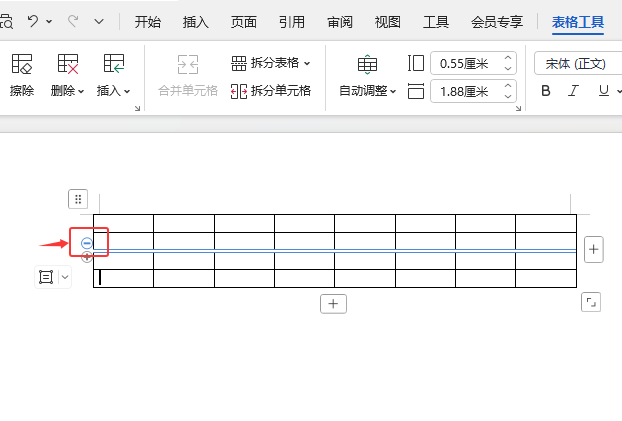Click the plus row insert icon at table's left edge
622x421 pixels.
(87, 257)
